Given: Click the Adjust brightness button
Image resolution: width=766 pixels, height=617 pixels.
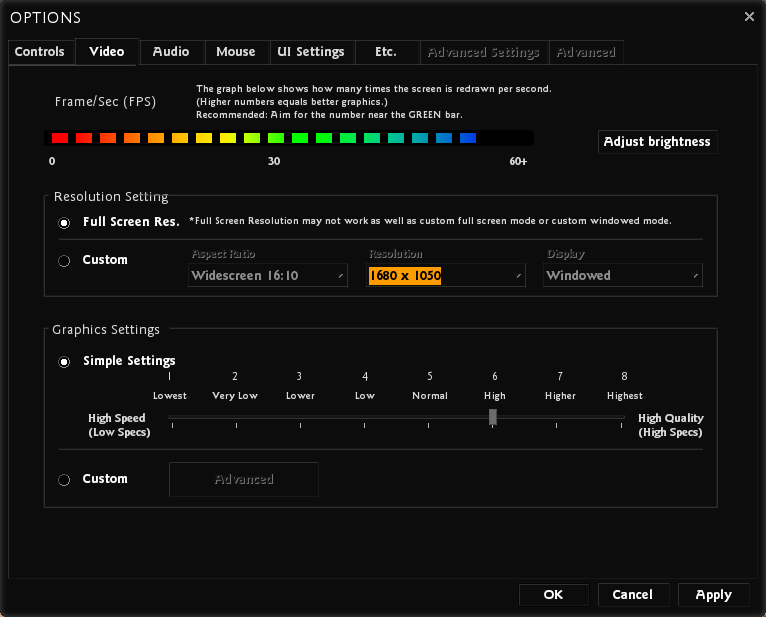Looking at the screenshot, I should click(x=657, y=142).
